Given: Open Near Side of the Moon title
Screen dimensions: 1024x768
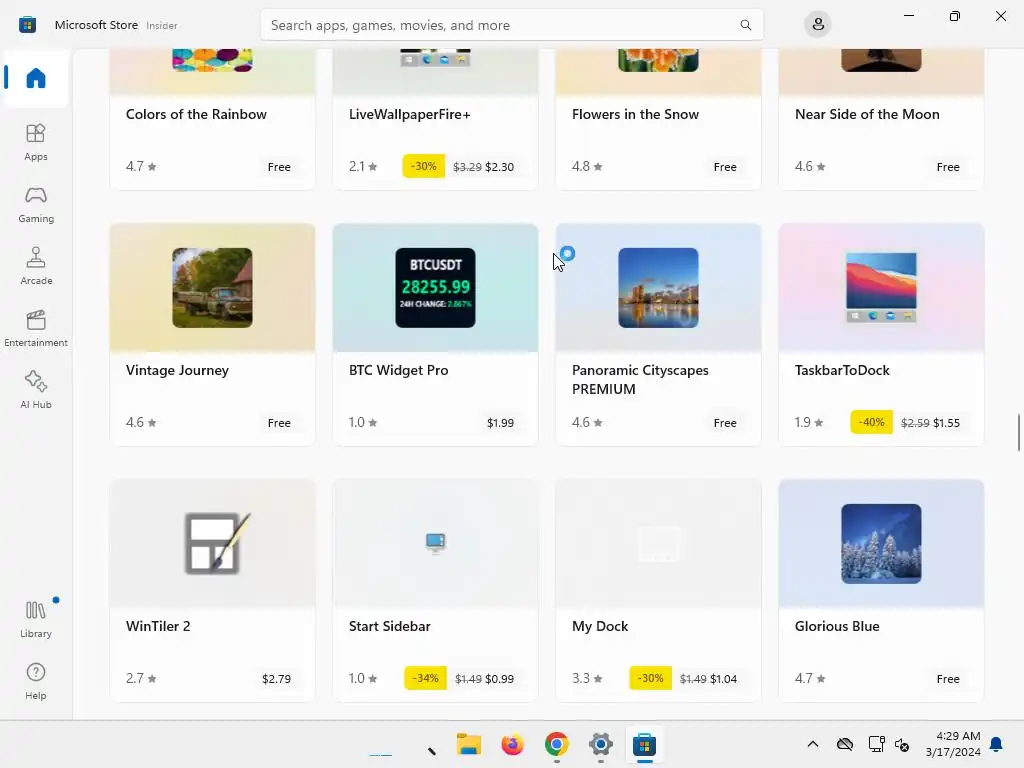Looking at the screenshot, I should [867, 114].
